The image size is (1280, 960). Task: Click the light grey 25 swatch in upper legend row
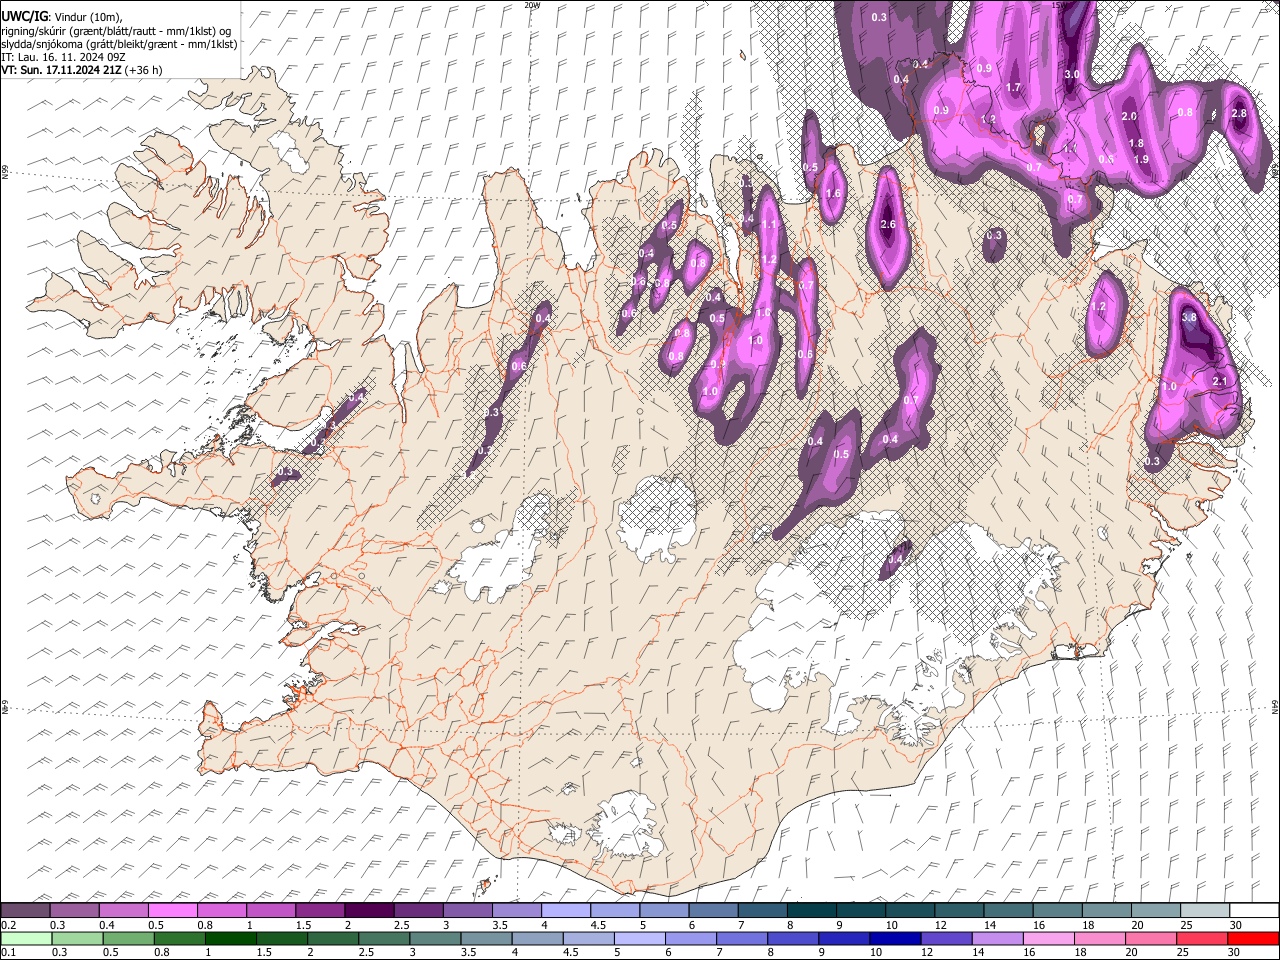[x=1205, y=911]
